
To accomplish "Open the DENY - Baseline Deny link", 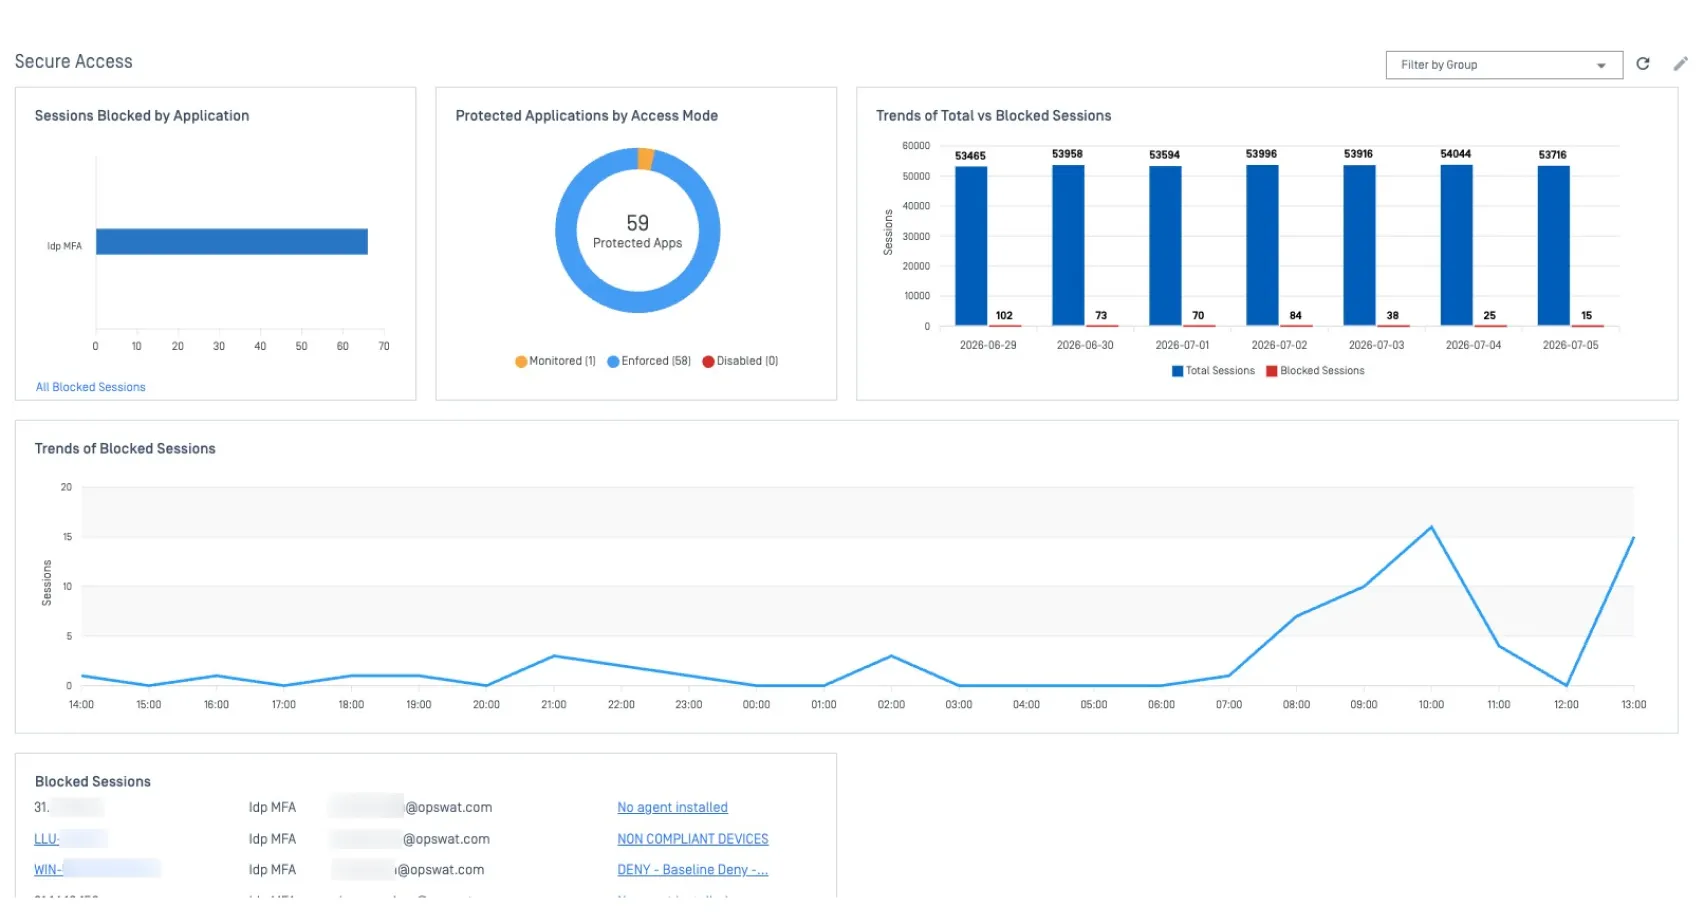I will click(693, 870).
